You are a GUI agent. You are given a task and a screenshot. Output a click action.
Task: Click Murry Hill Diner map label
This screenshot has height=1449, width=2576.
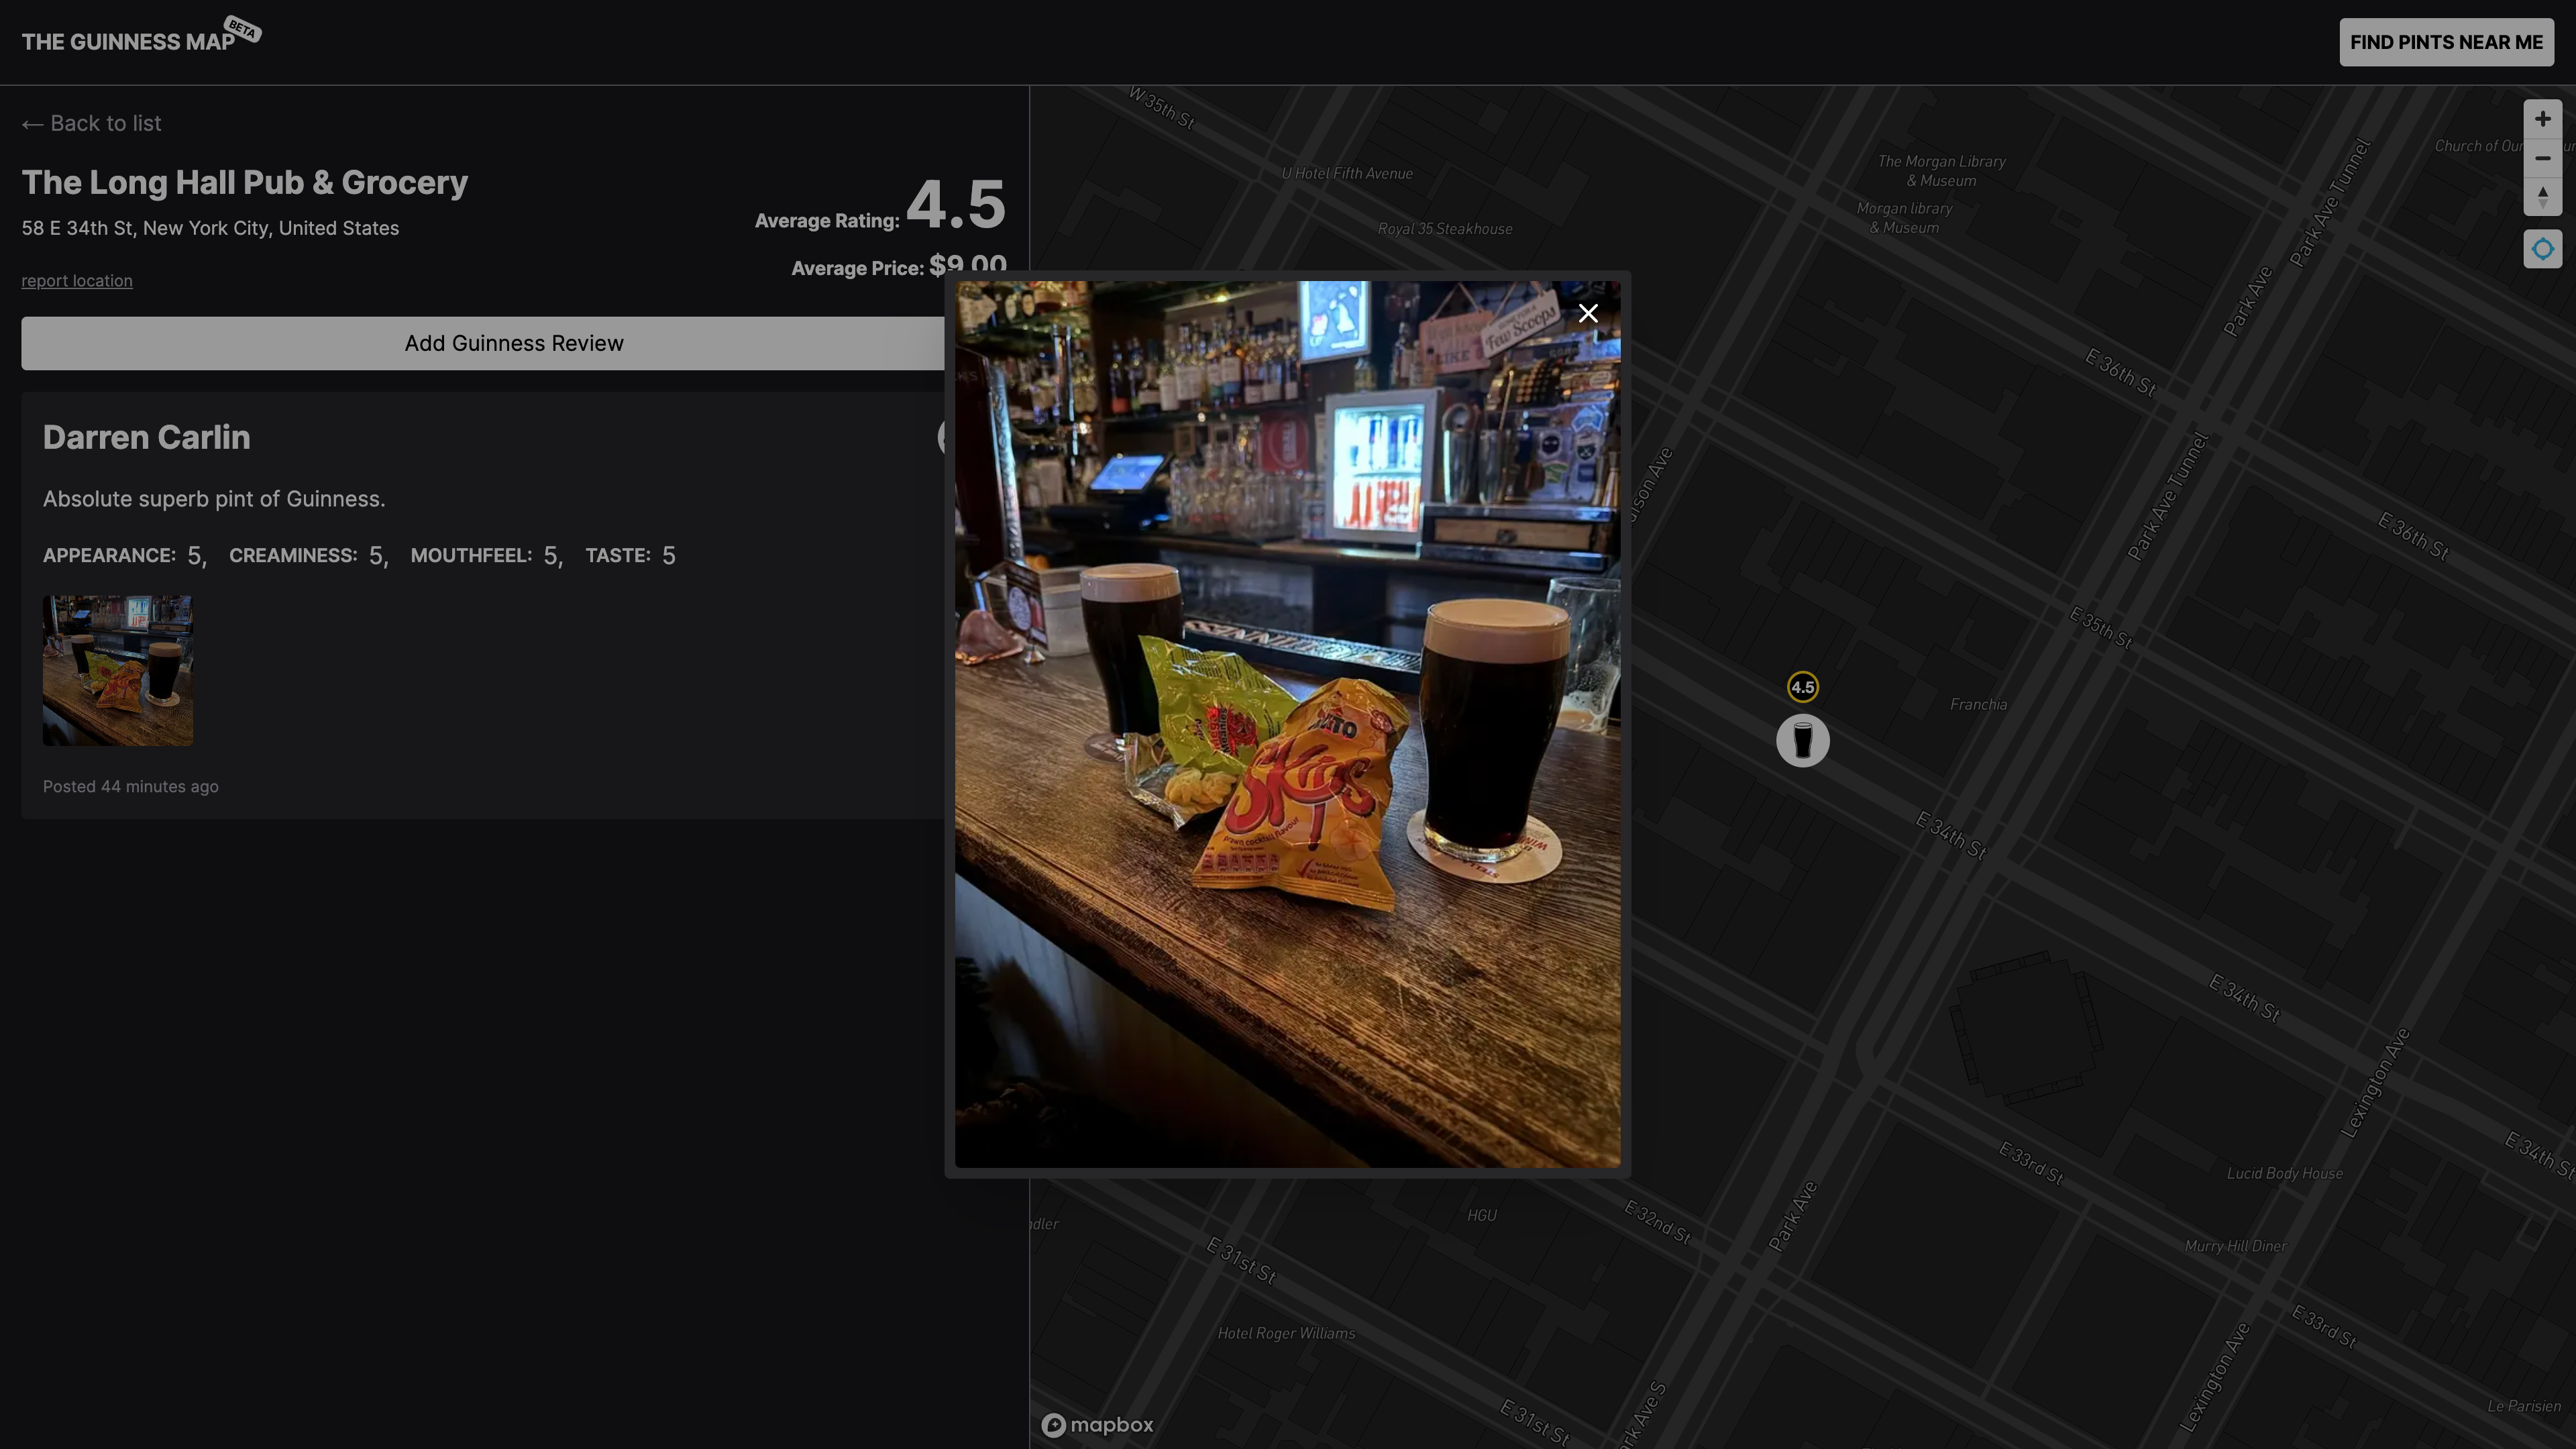(x=2235, y=1246)
